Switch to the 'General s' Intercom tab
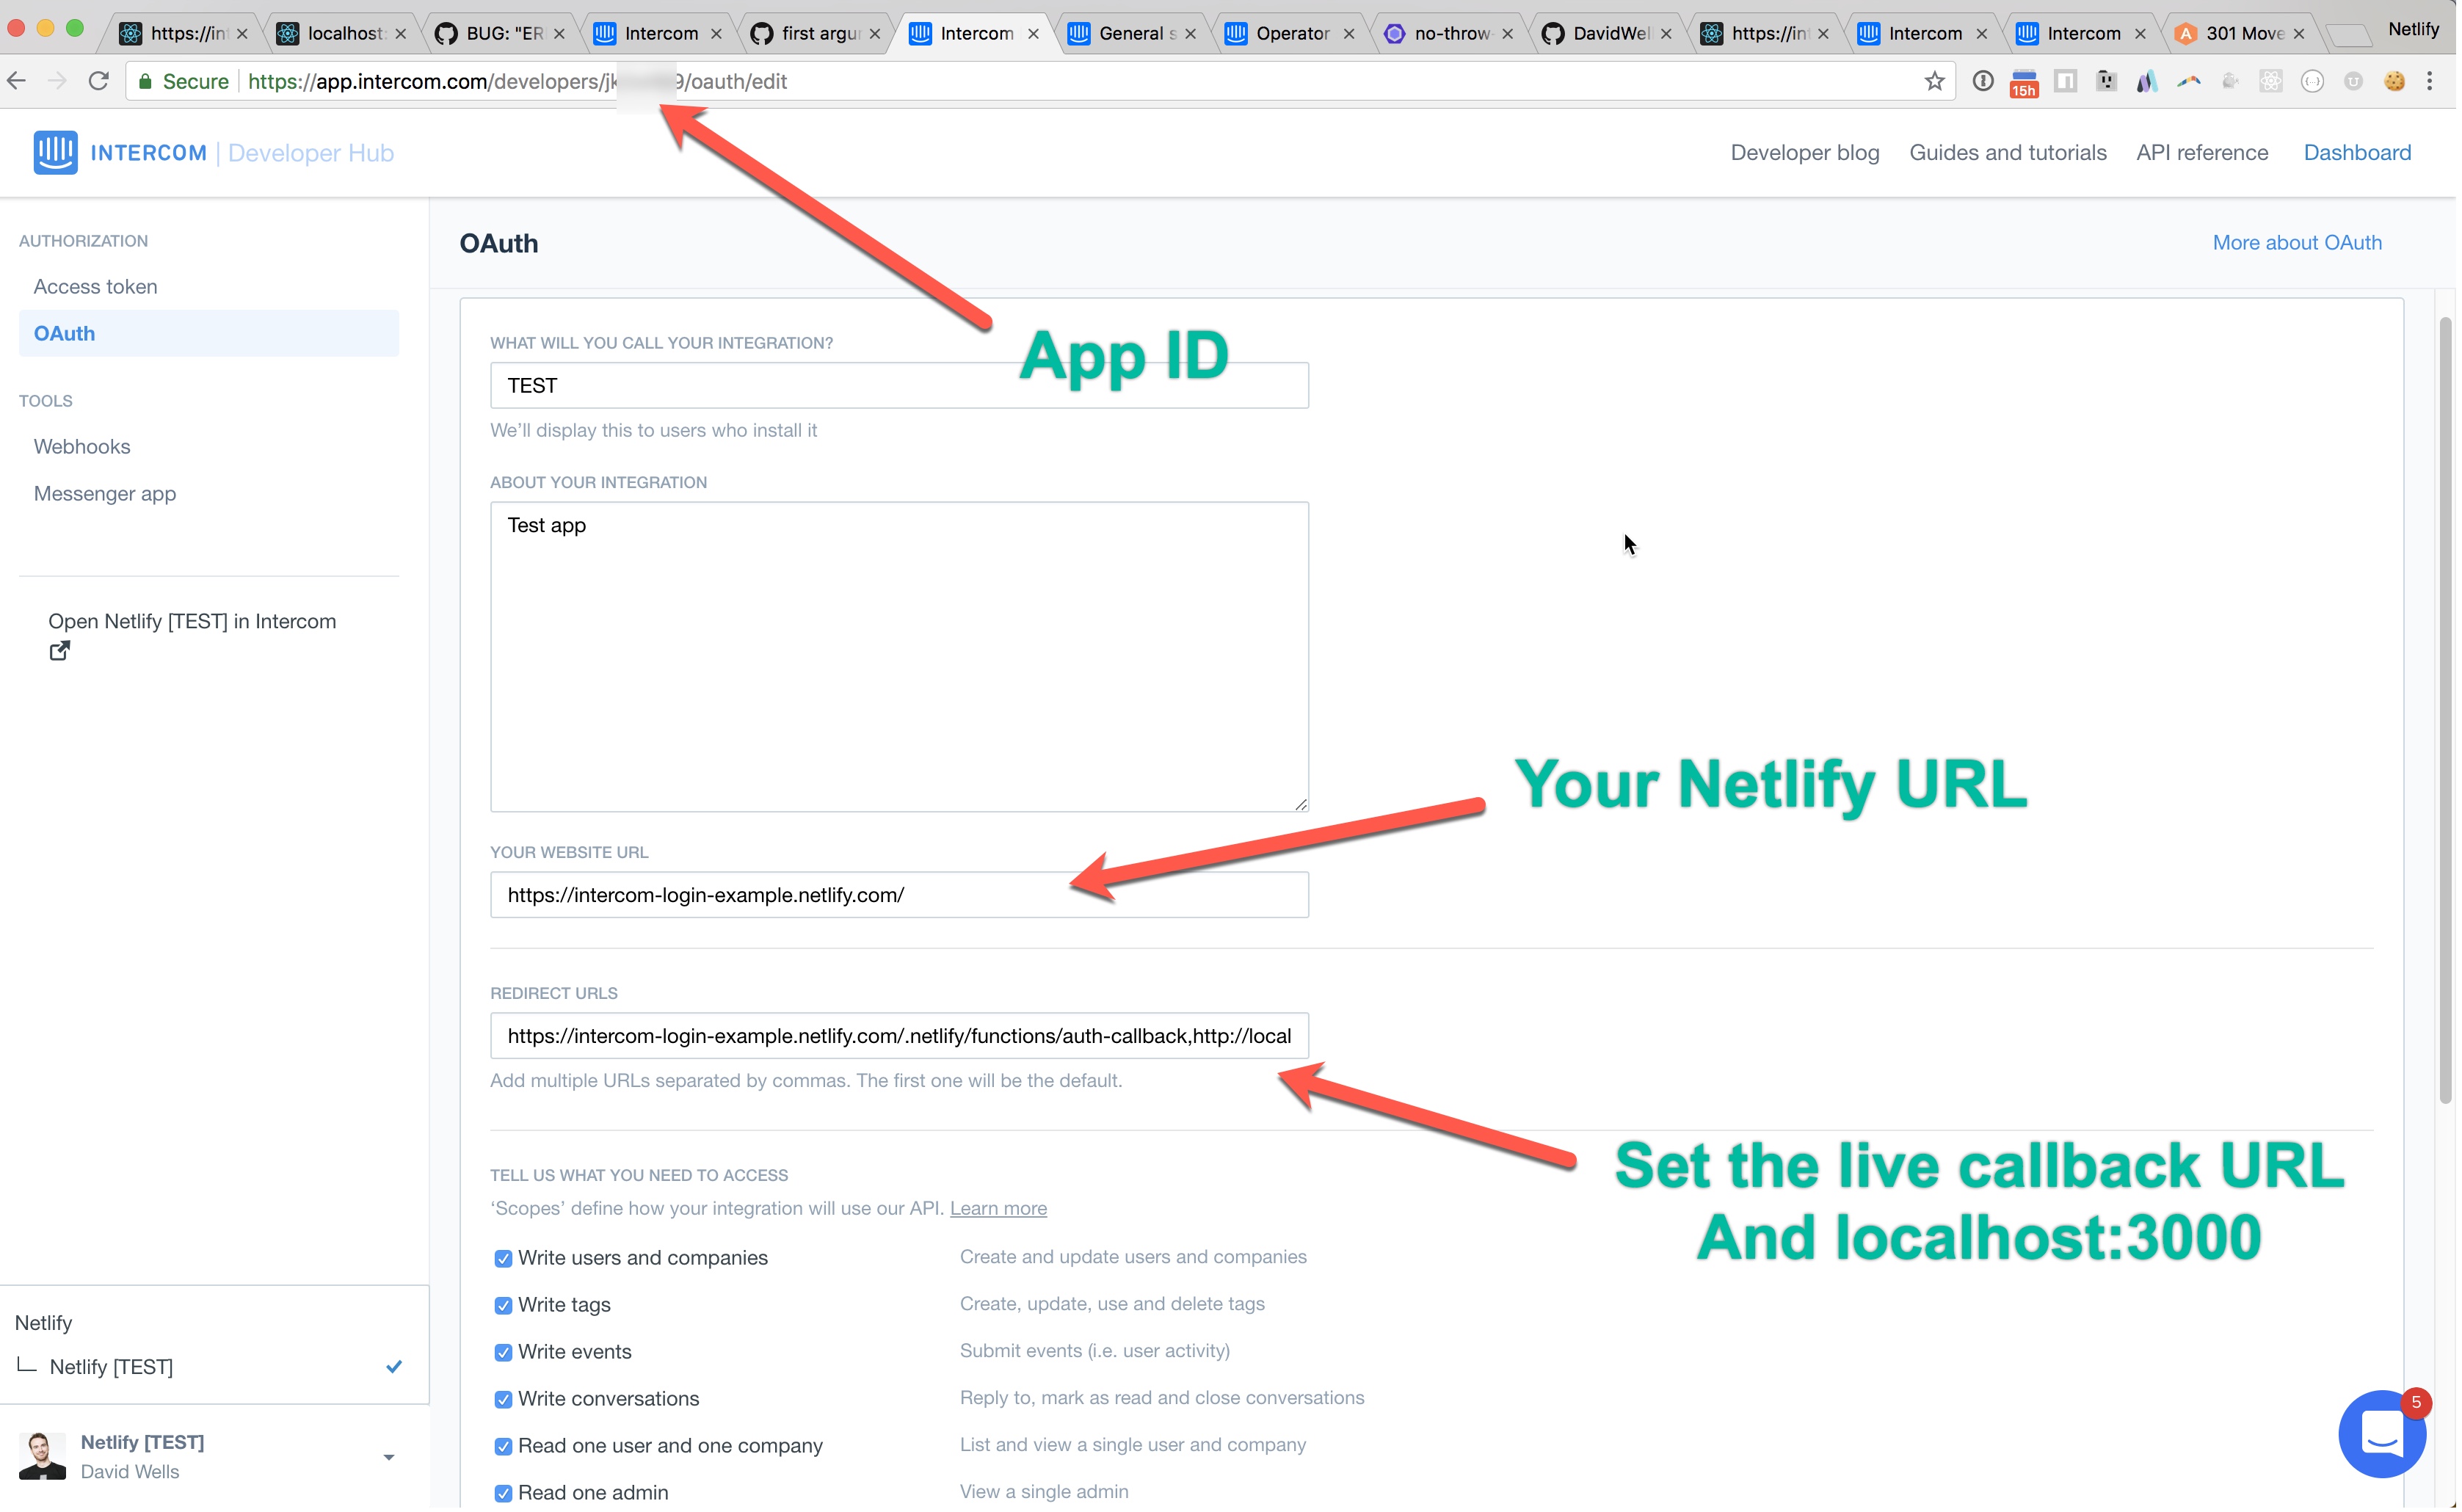Screen dimensions: 2462x1512 coord(1135,34)
